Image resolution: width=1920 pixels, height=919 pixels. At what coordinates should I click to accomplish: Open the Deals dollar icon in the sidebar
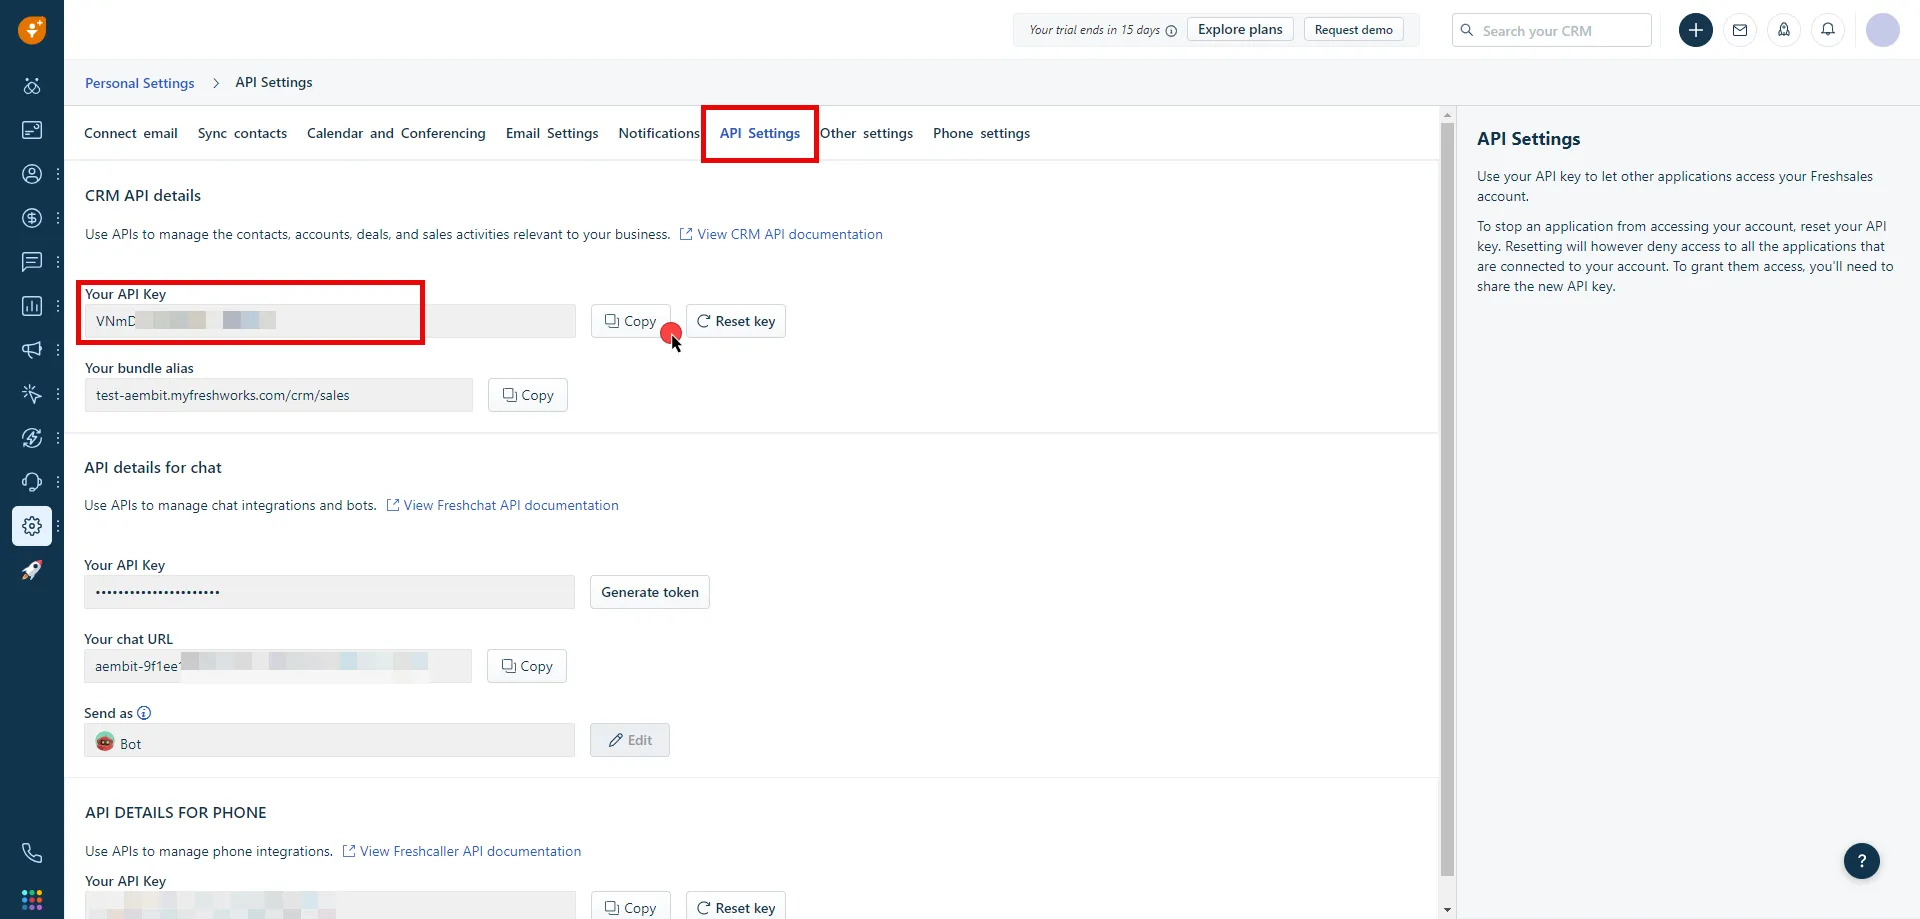[31, 217]
